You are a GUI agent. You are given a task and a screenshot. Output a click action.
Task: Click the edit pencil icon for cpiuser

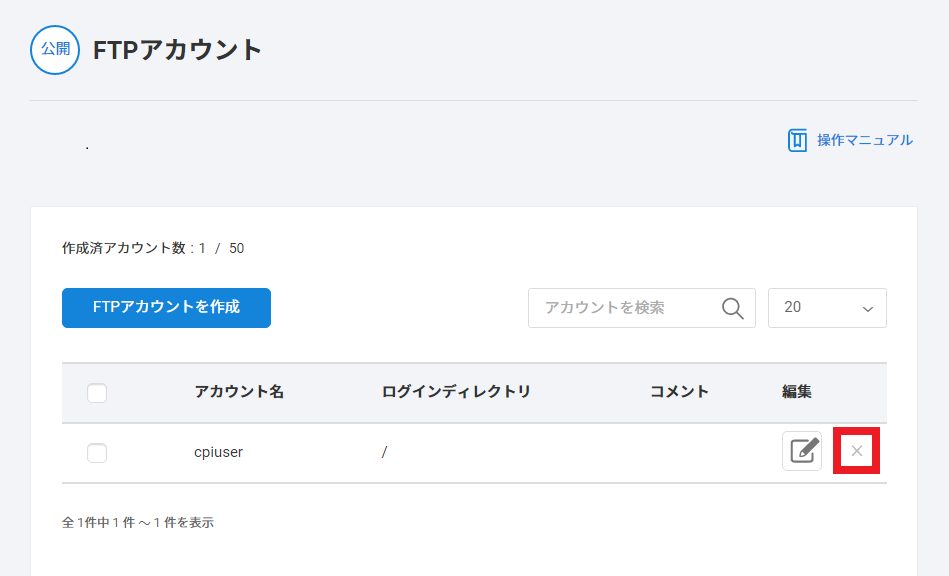point(801,452)
